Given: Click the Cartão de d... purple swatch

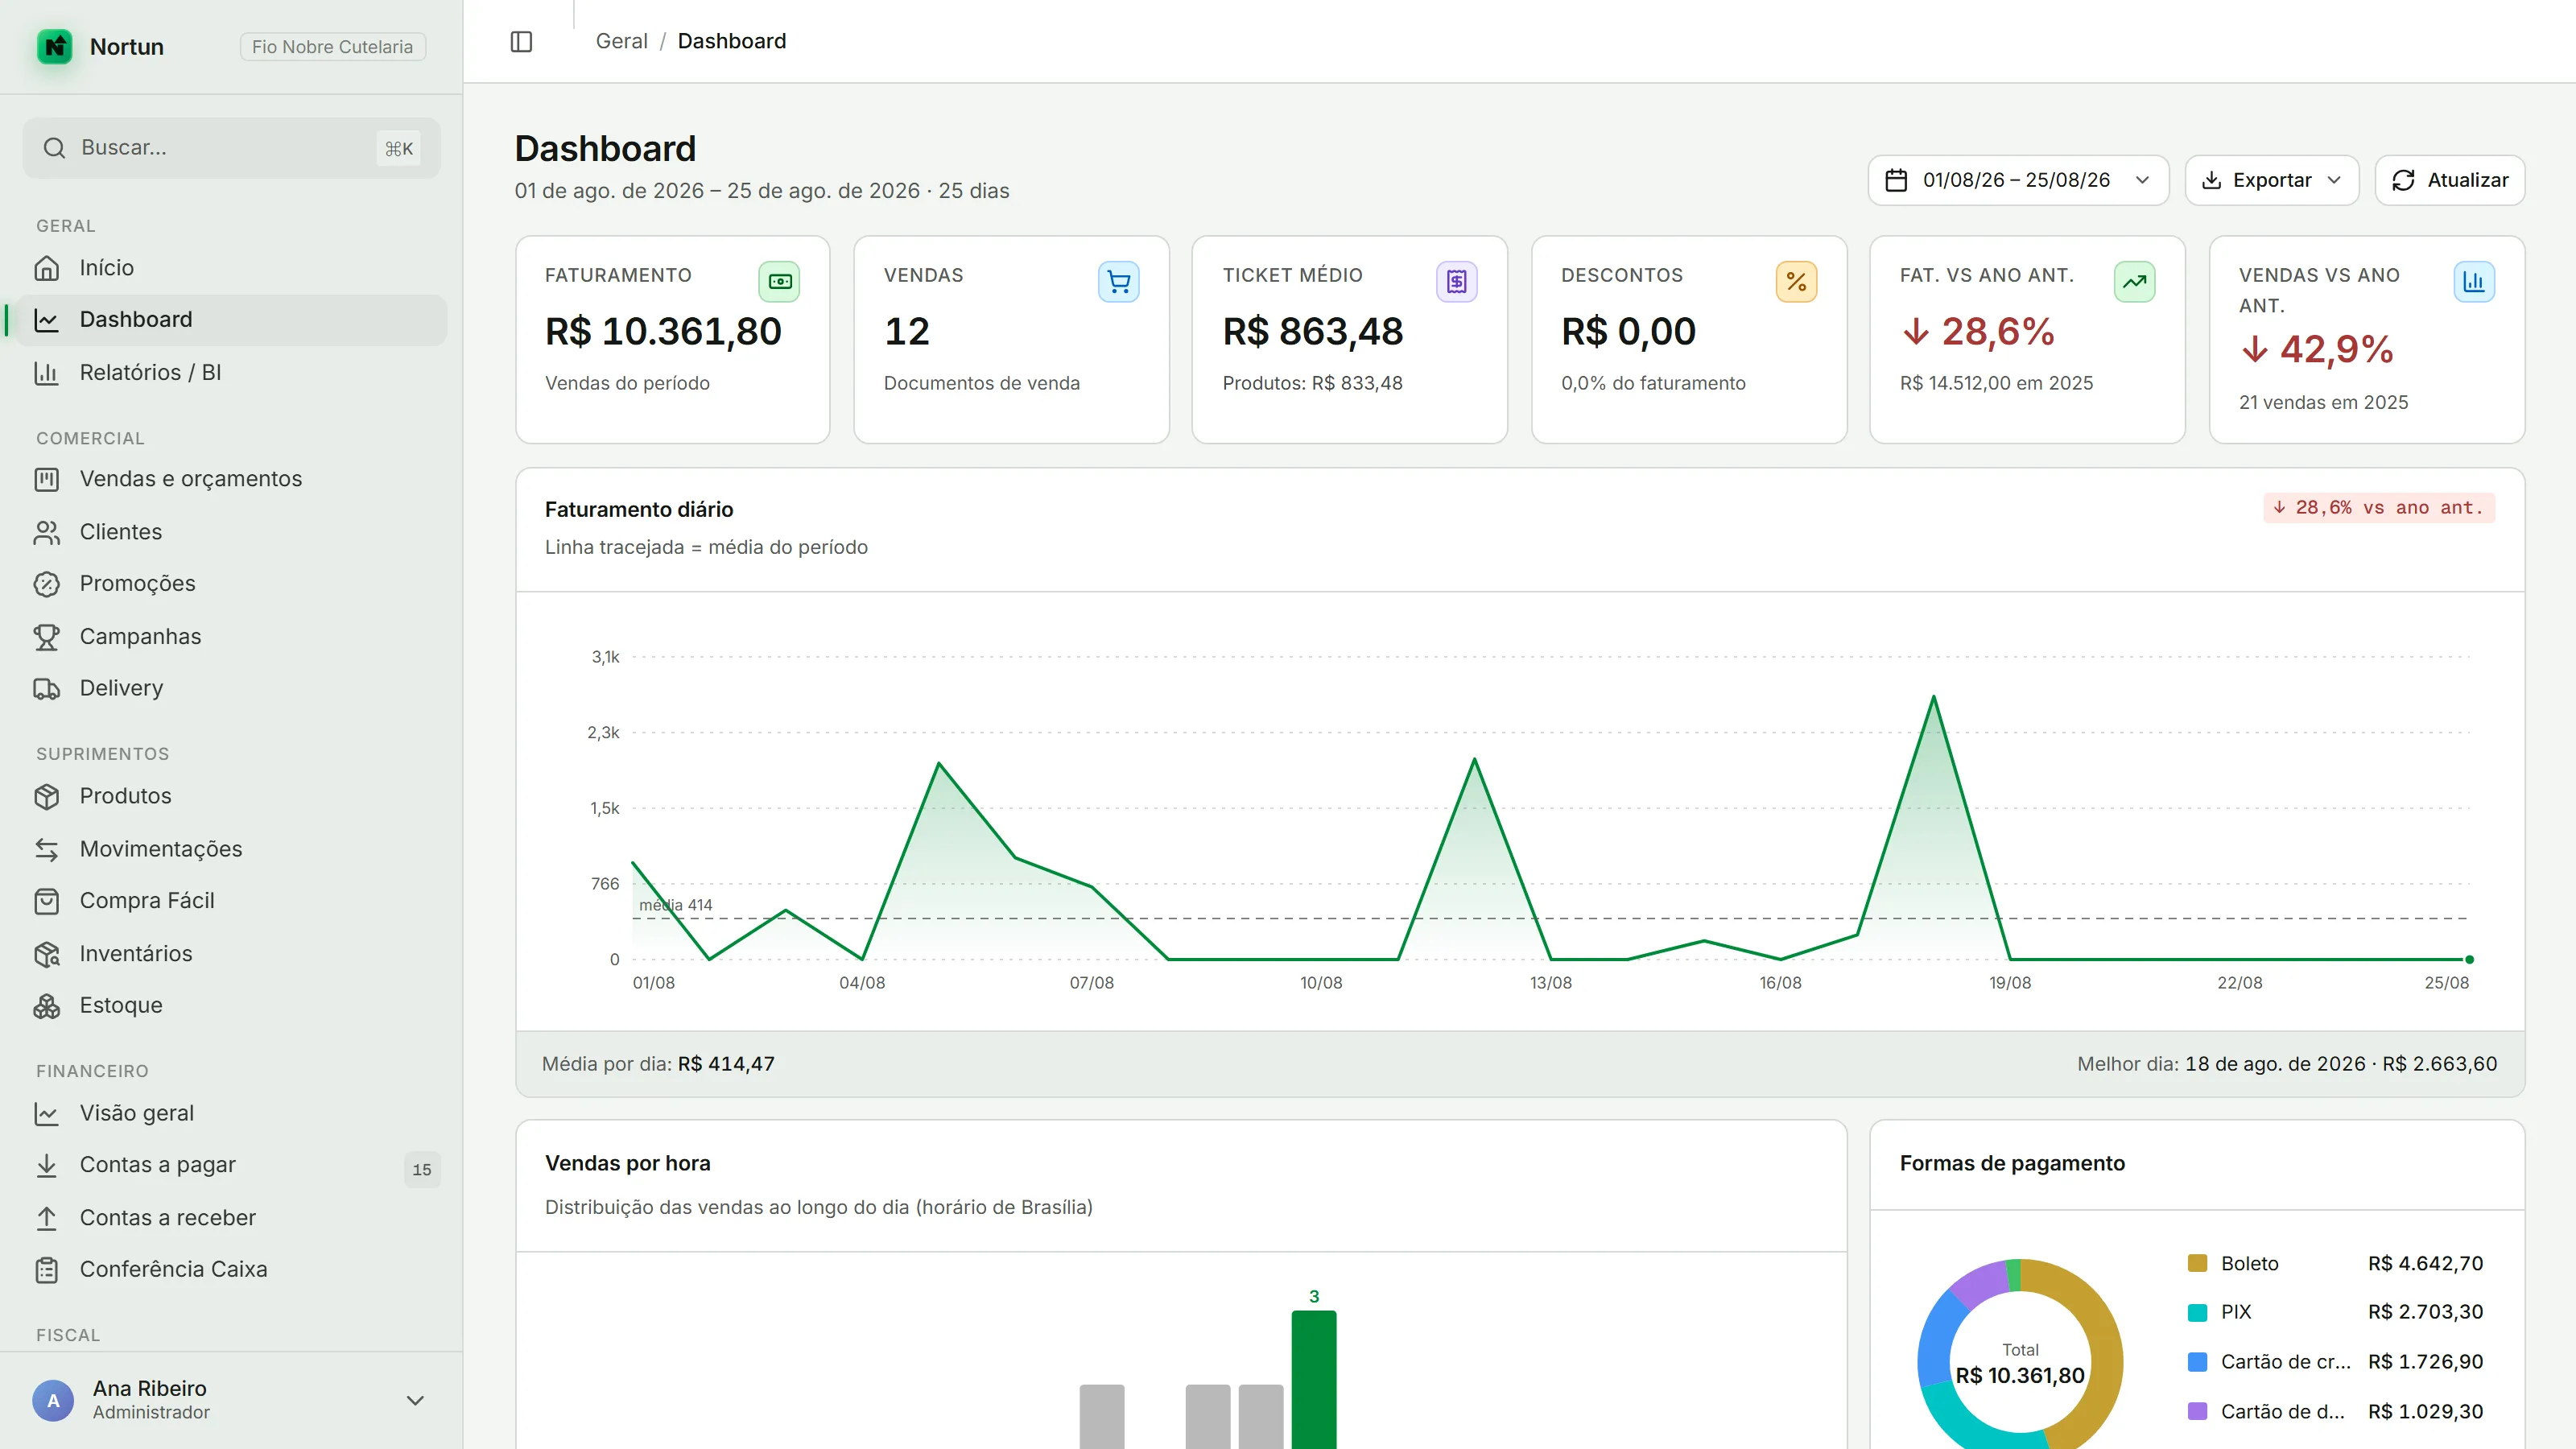Looking at the screenshot, I should (x=2197, y=1411).
